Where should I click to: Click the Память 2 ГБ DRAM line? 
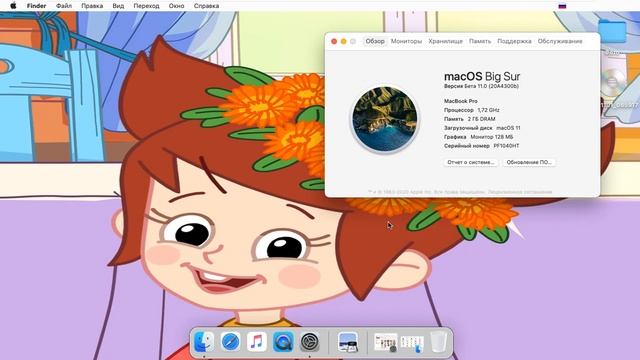[x=470, y=119]
